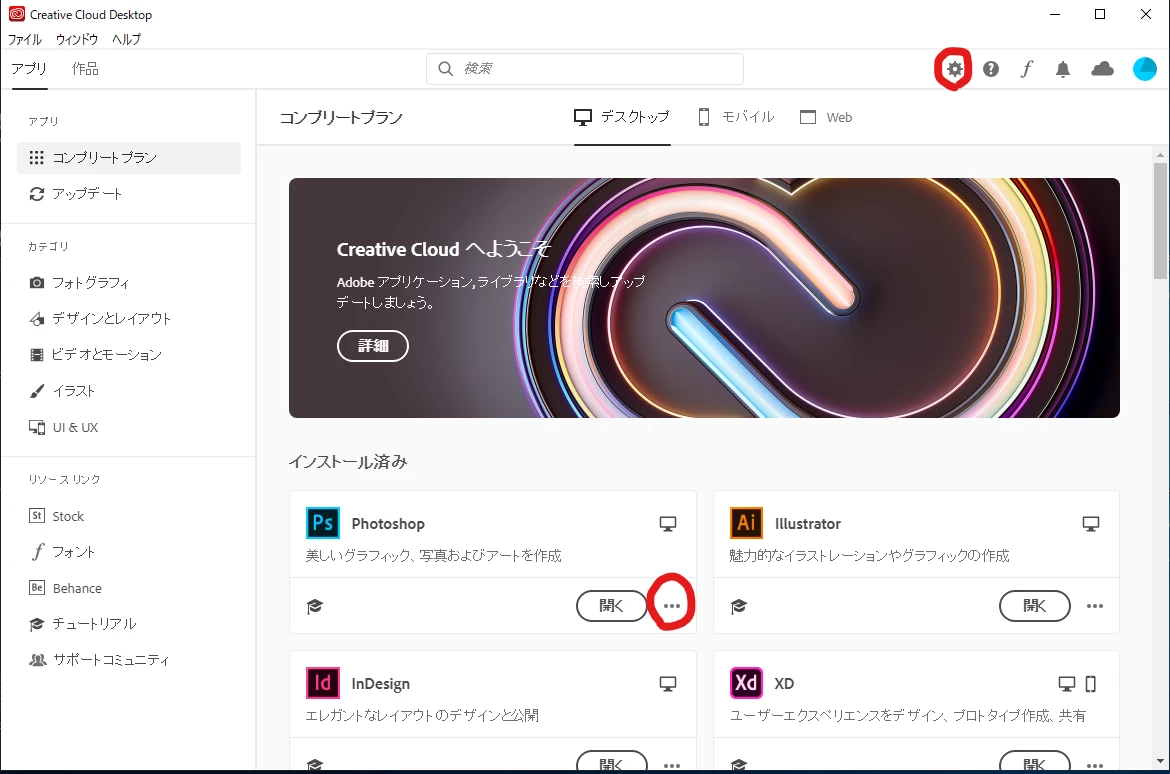Viewport: 1170px width, 774px height.
Task: Open the ヘルプ menu
Action: (126, 40)
